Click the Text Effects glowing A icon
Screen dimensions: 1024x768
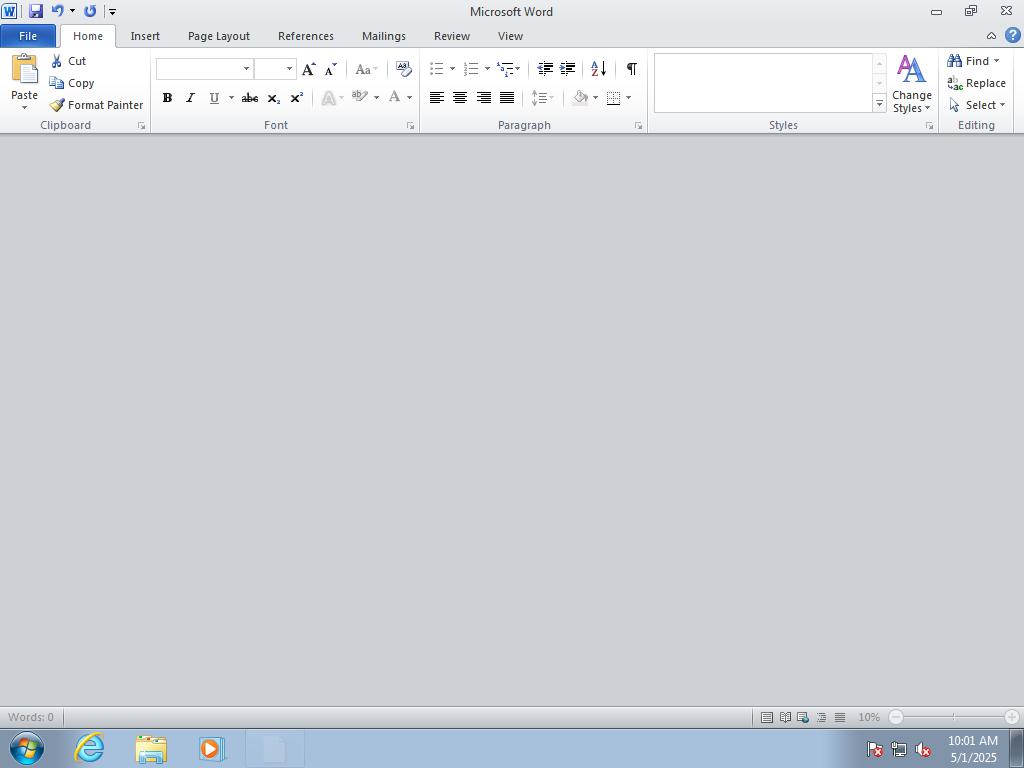click(328, 98)
